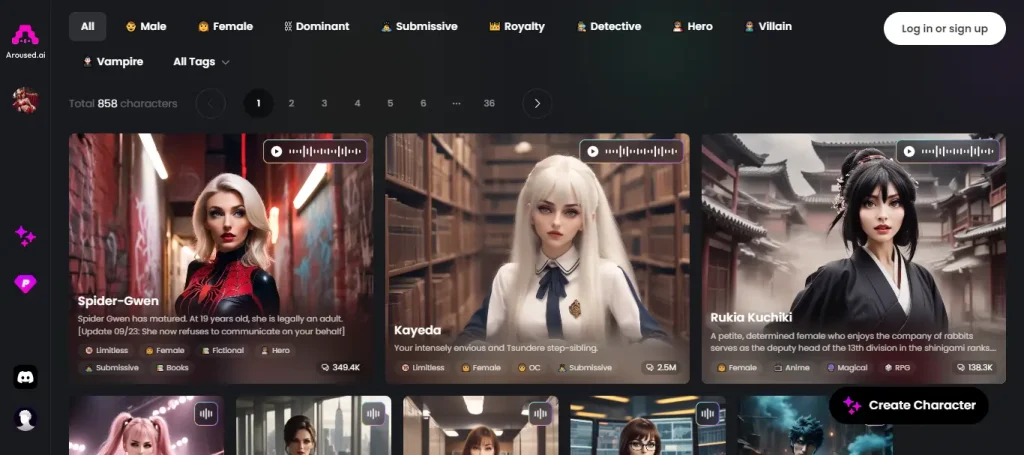Jump to last page 36

[489, 103]
